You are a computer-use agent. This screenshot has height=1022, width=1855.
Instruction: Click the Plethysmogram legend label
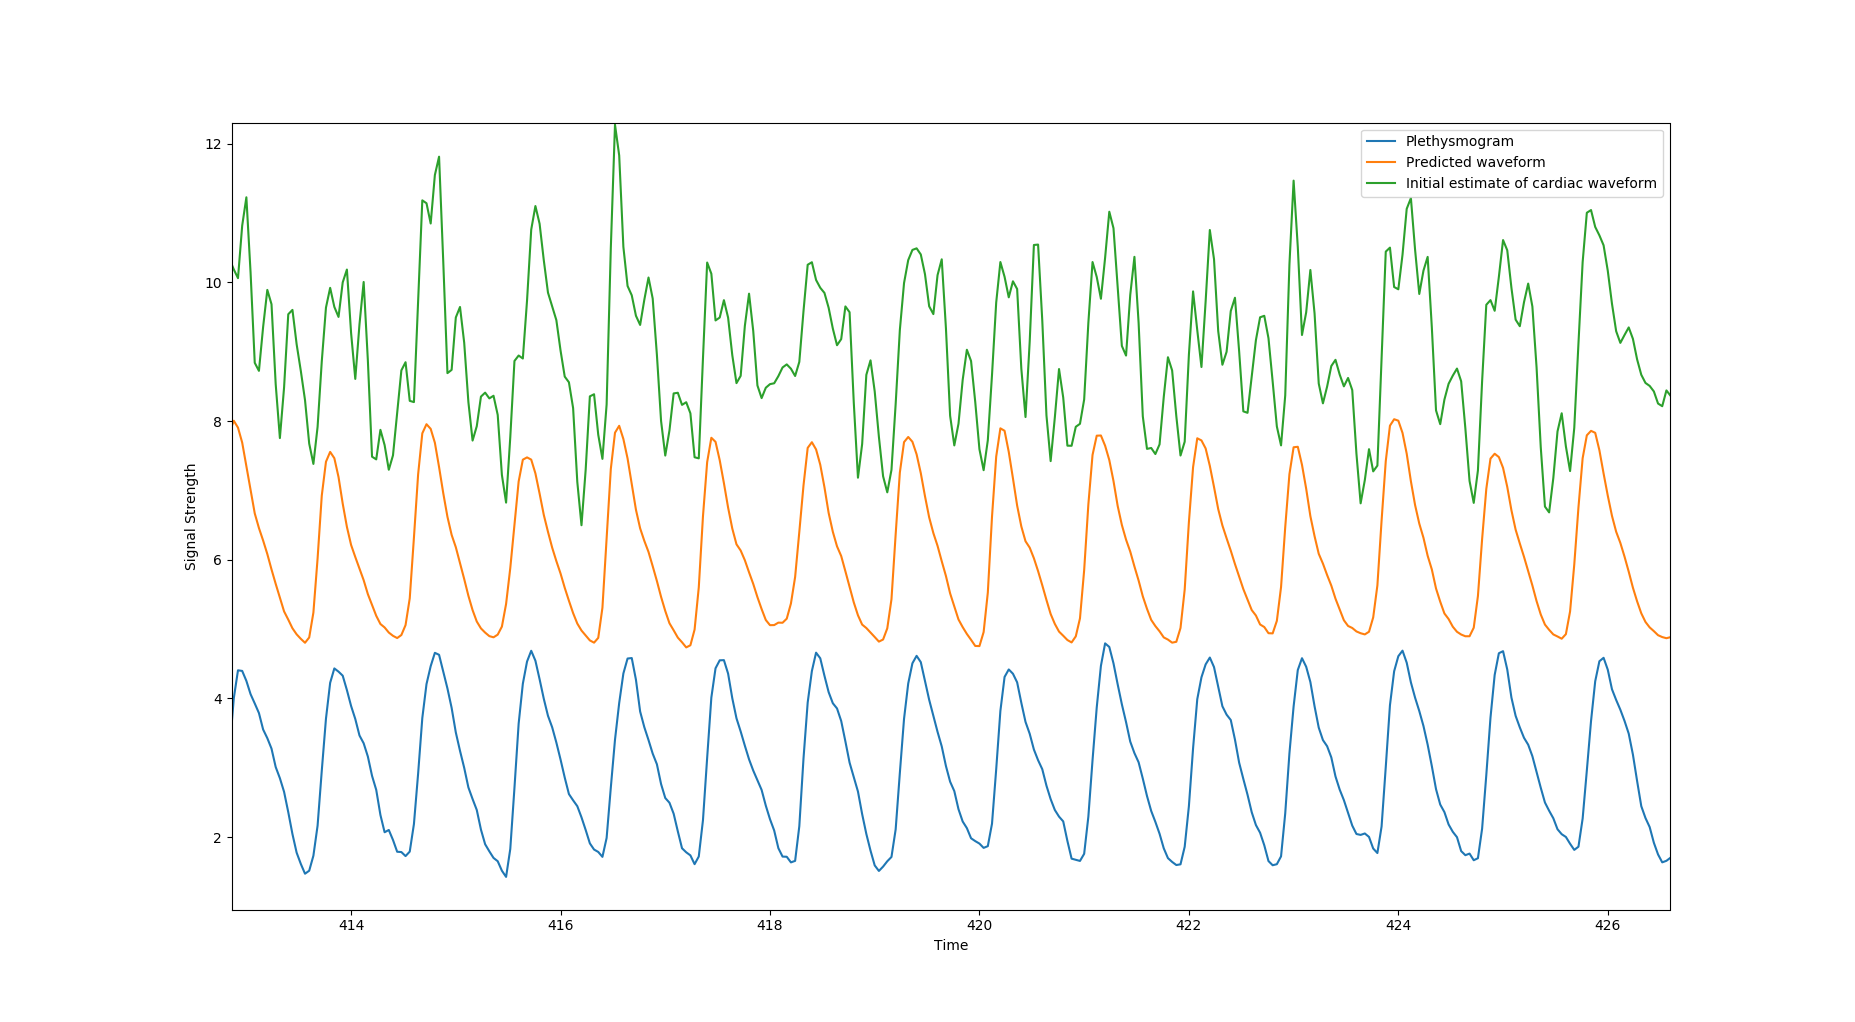pyautogui.click(x=1459, y=142)
